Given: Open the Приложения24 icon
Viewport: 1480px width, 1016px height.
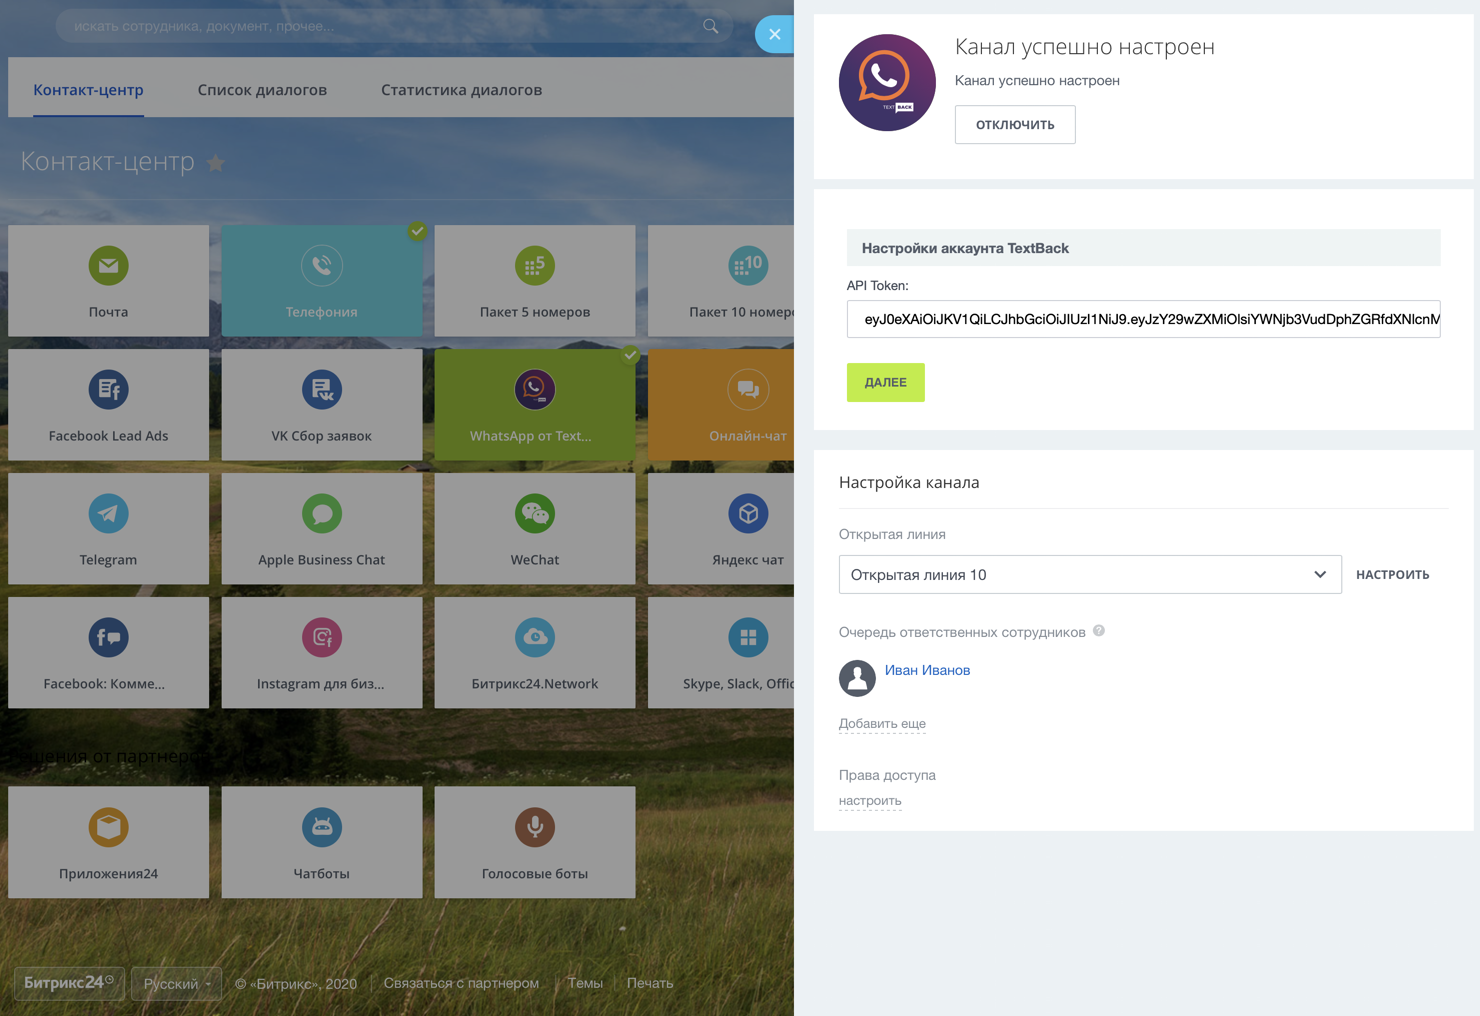Looking at the screenshot, I should (x=108, y=827).
